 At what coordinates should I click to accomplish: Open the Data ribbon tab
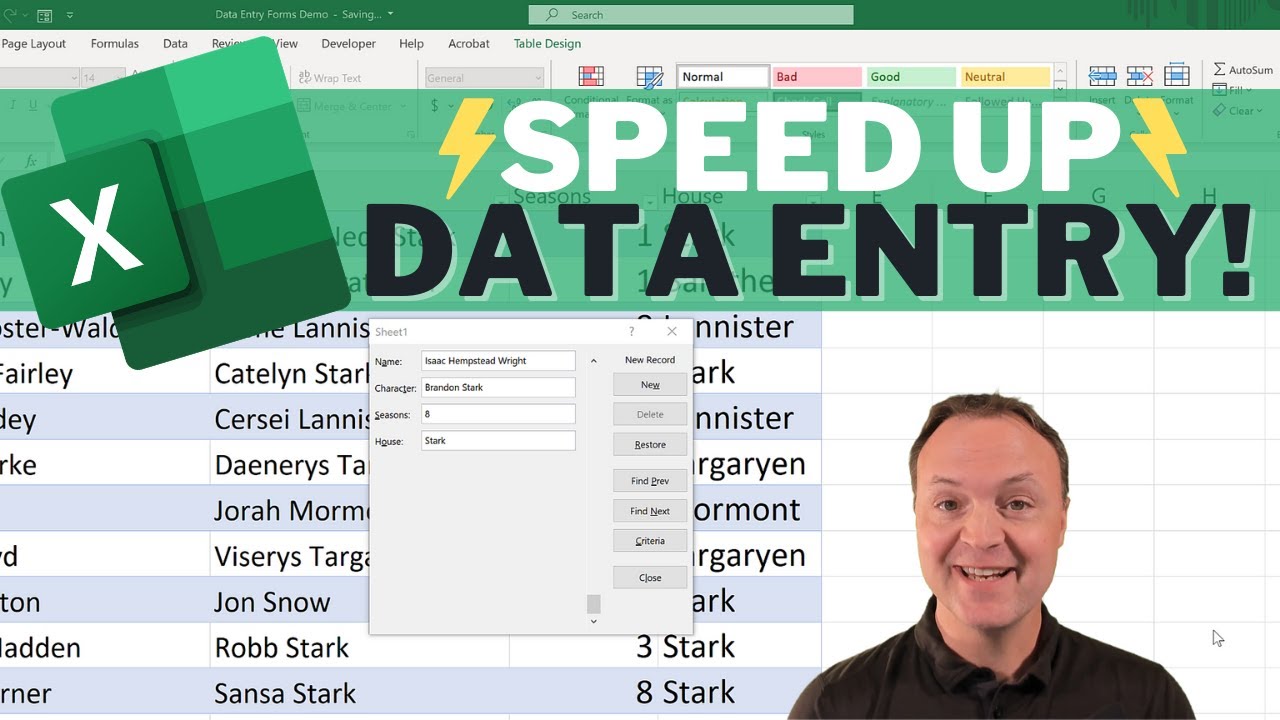175,44
